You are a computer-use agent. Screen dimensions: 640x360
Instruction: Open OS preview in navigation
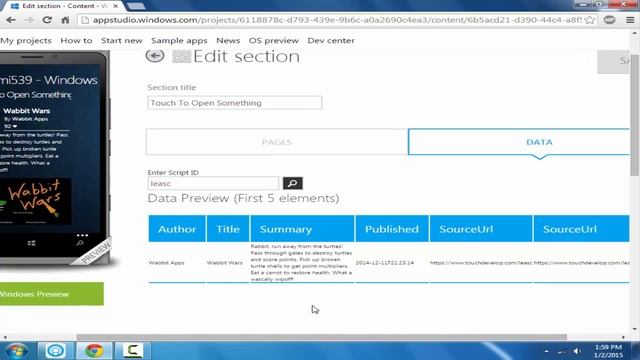(274, 40)
